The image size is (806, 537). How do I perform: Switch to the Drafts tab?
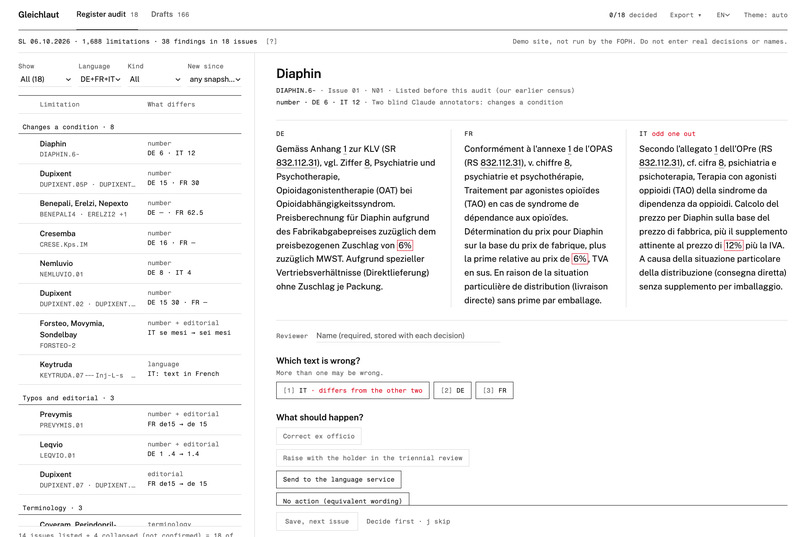coord(170,14)
